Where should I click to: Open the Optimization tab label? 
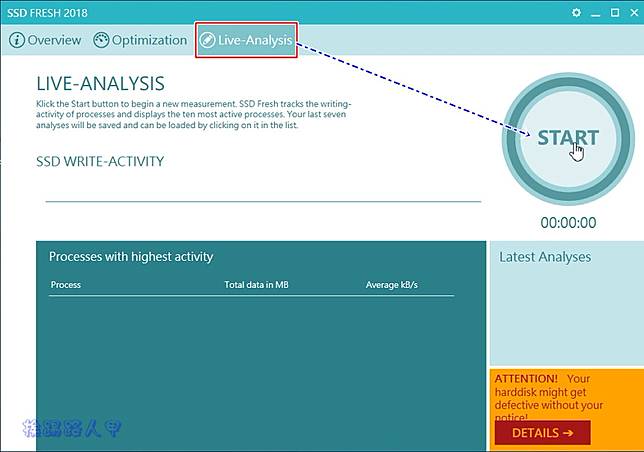click(150, 41)
